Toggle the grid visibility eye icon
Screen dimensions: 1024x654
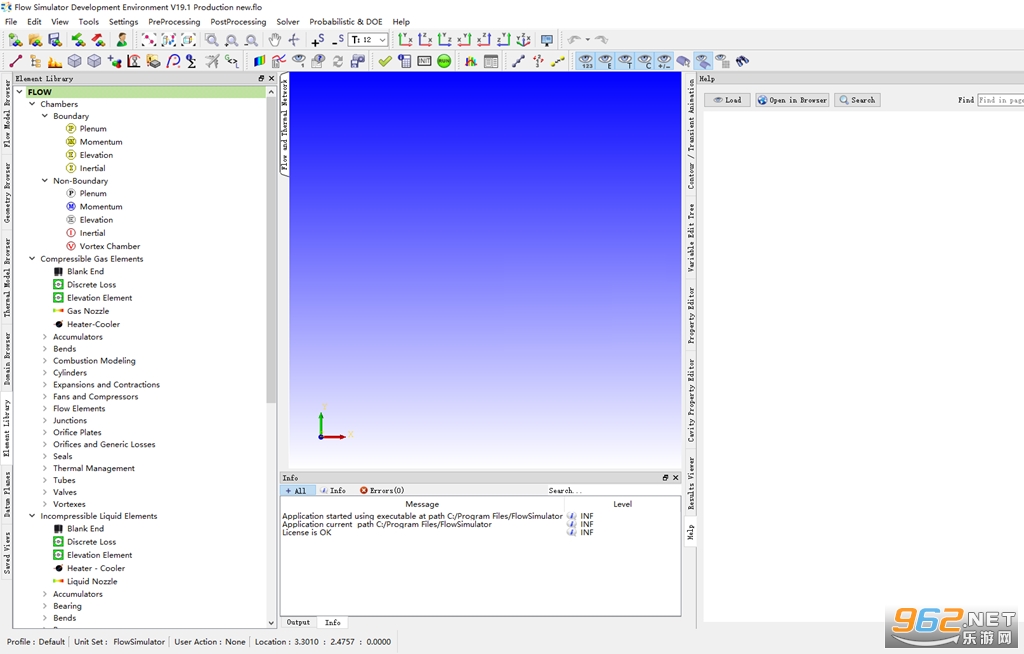pos(722,61)
